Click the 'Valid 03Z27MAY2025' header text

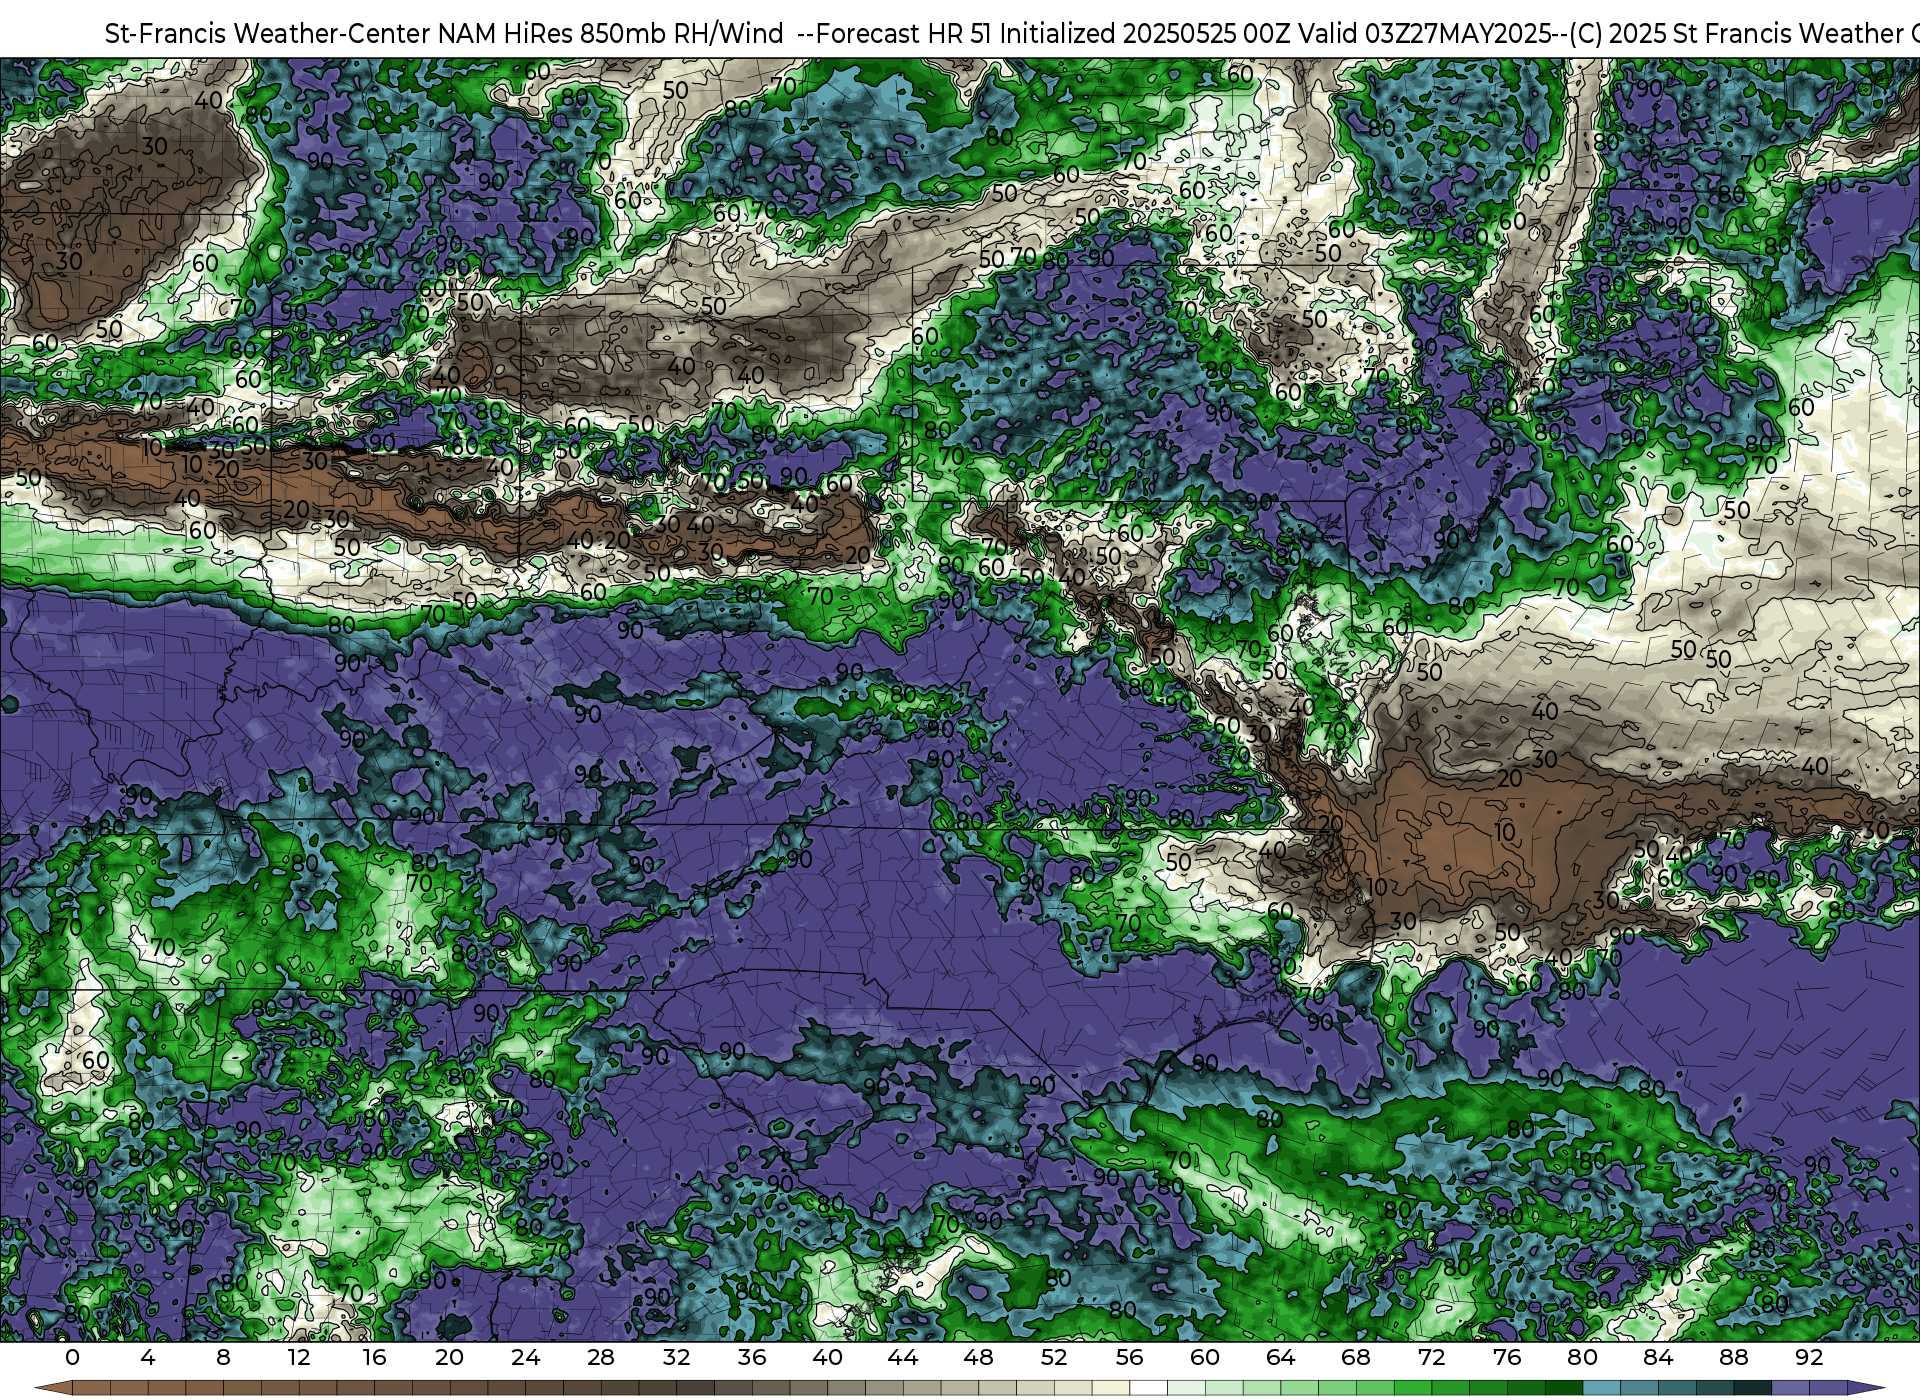click(1423, 33)
